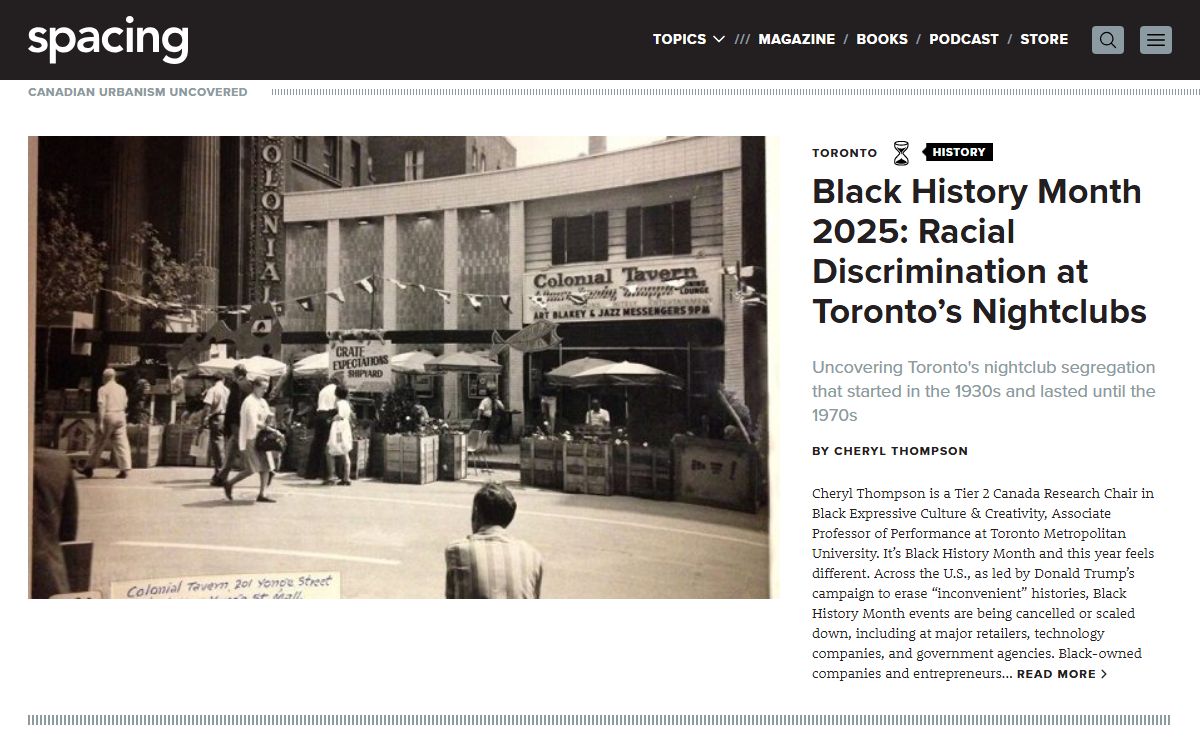Viewport: 1200px width, 740px height.
Task: Click the History tag badge
Action: coord(958,152)
